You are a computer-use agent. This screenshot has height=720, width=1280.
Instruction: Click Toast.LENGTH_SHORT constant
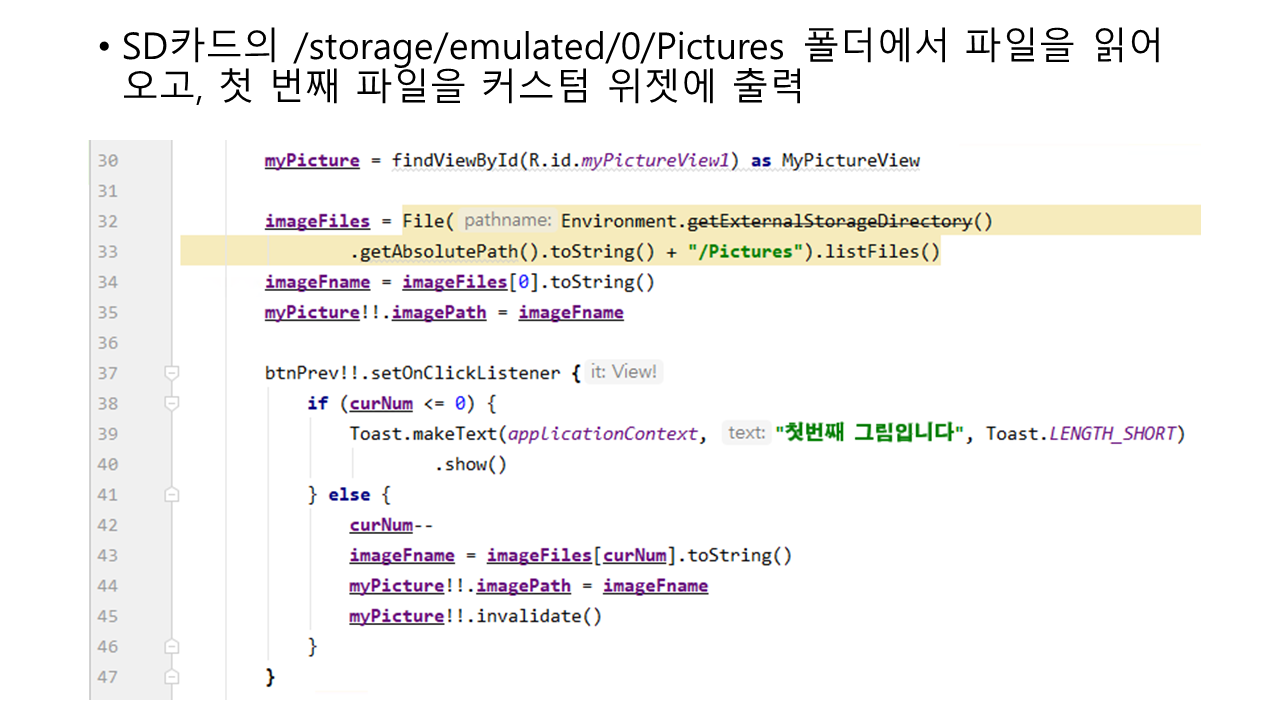1115,433
